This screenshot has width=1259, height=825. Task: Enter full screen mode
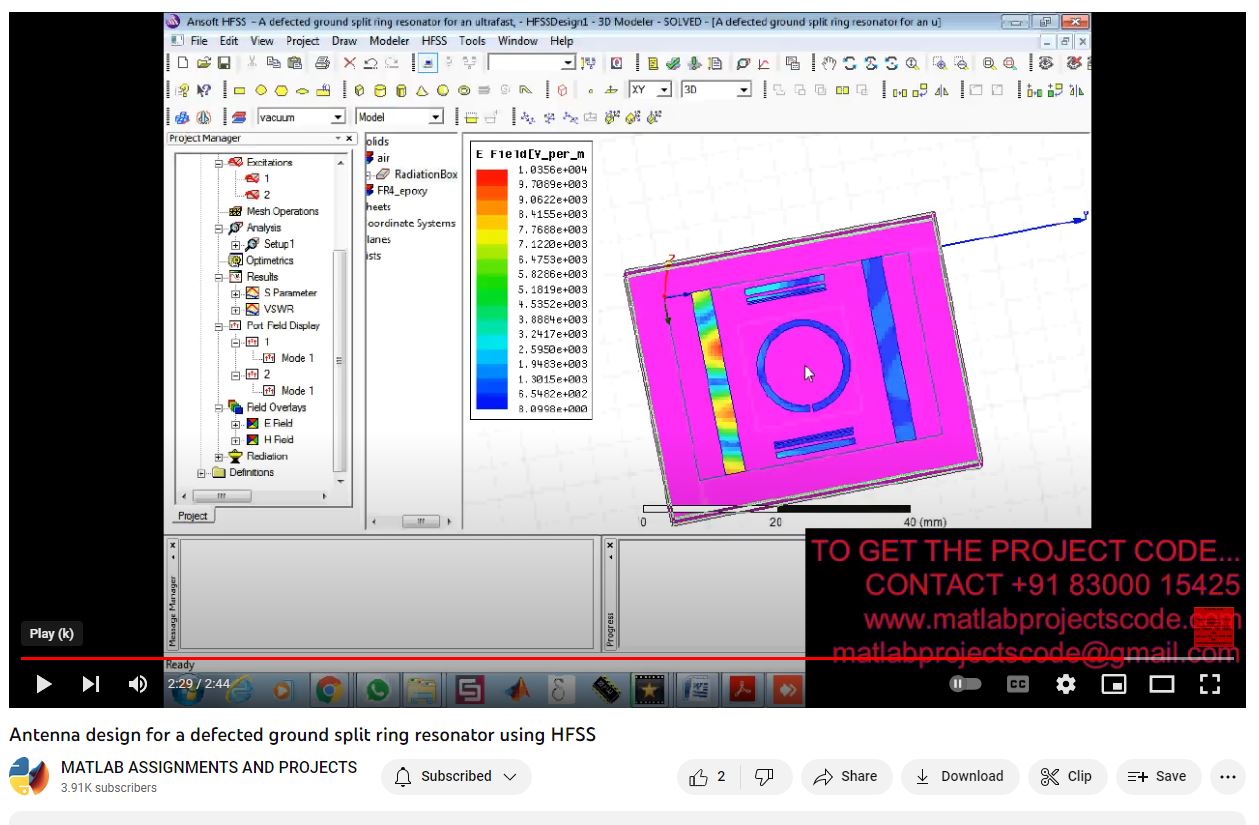click(x=1210, y=684)
